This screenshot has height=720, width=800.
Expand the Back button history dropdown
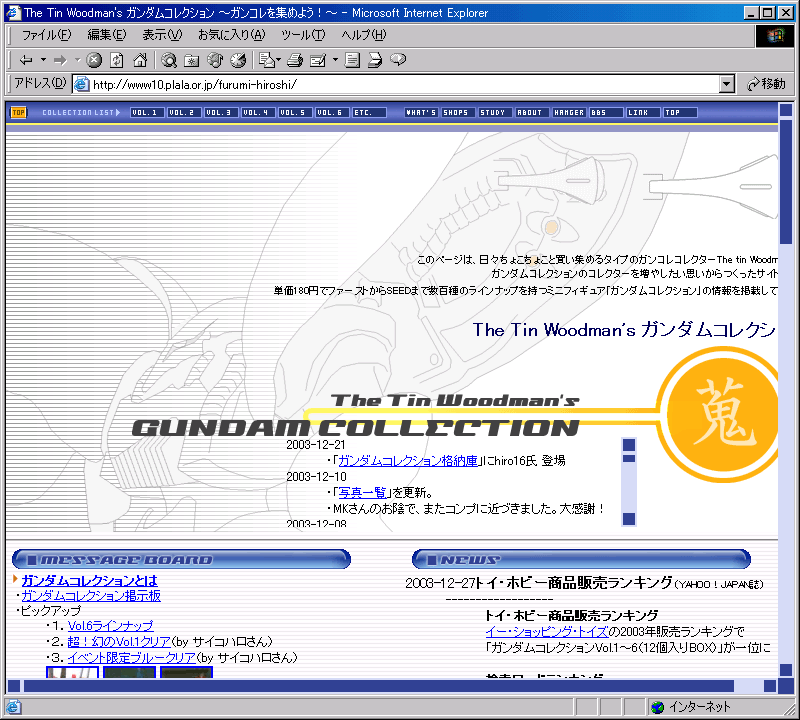click(x=43, y=60)
